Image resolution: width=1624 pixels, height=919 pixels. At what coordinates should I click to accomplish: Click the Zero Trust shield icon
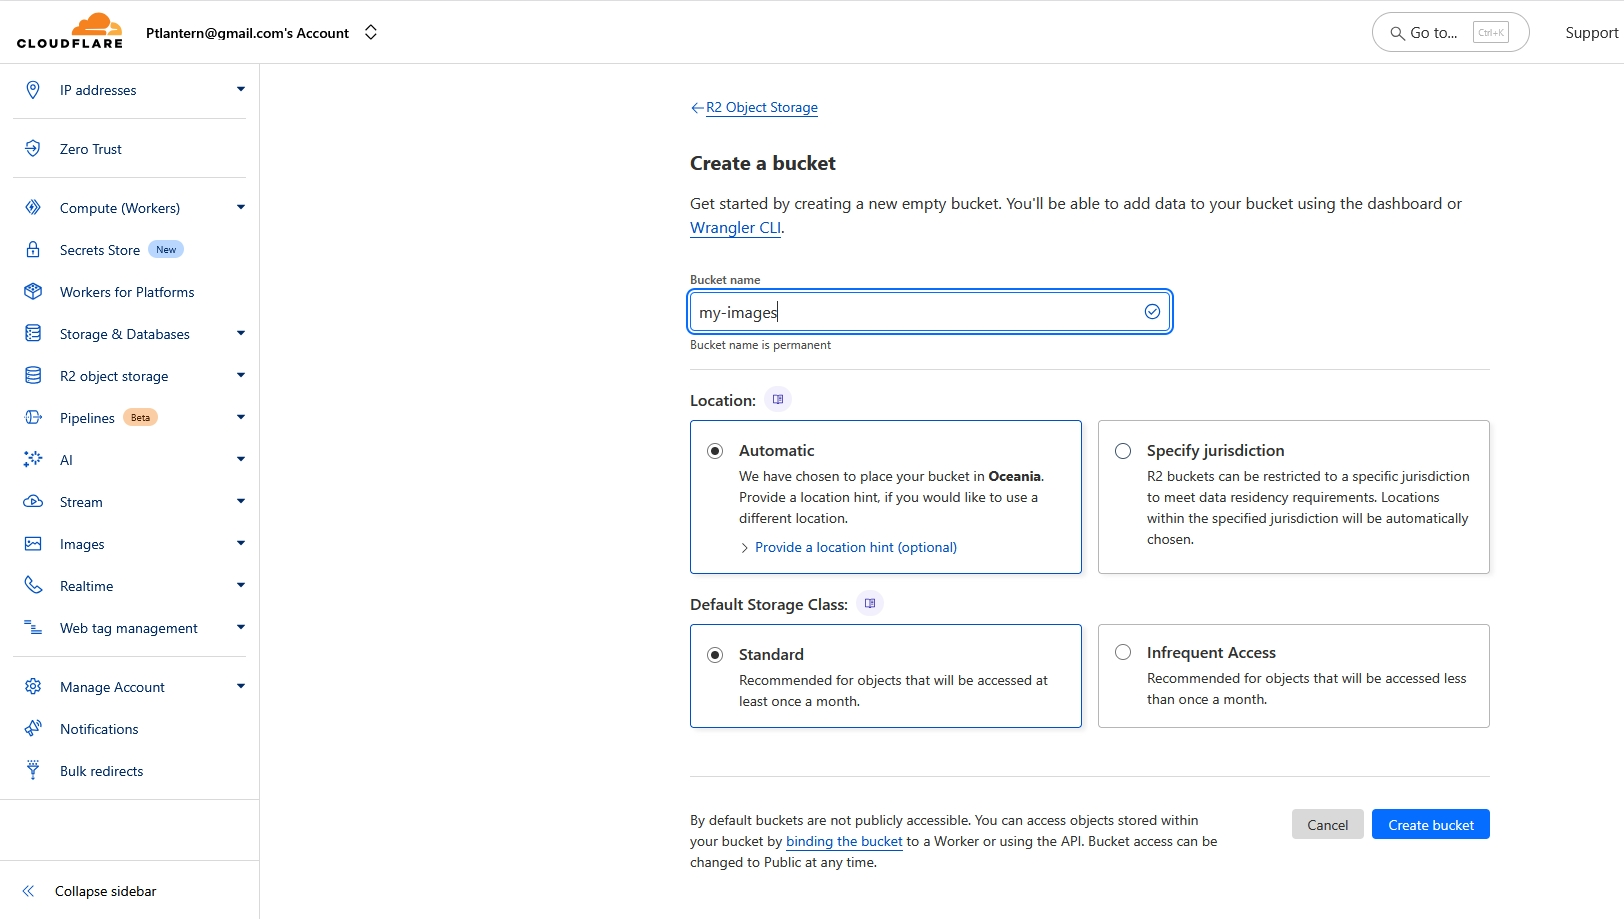pyautogui.click(x=33, y=149)
